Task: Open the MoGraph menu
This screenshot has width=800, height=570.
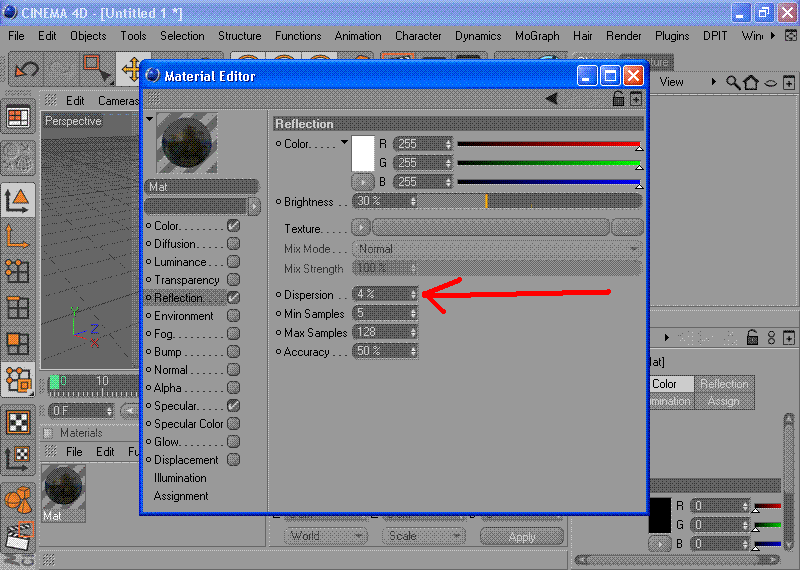Action: [x=537, y=36]
